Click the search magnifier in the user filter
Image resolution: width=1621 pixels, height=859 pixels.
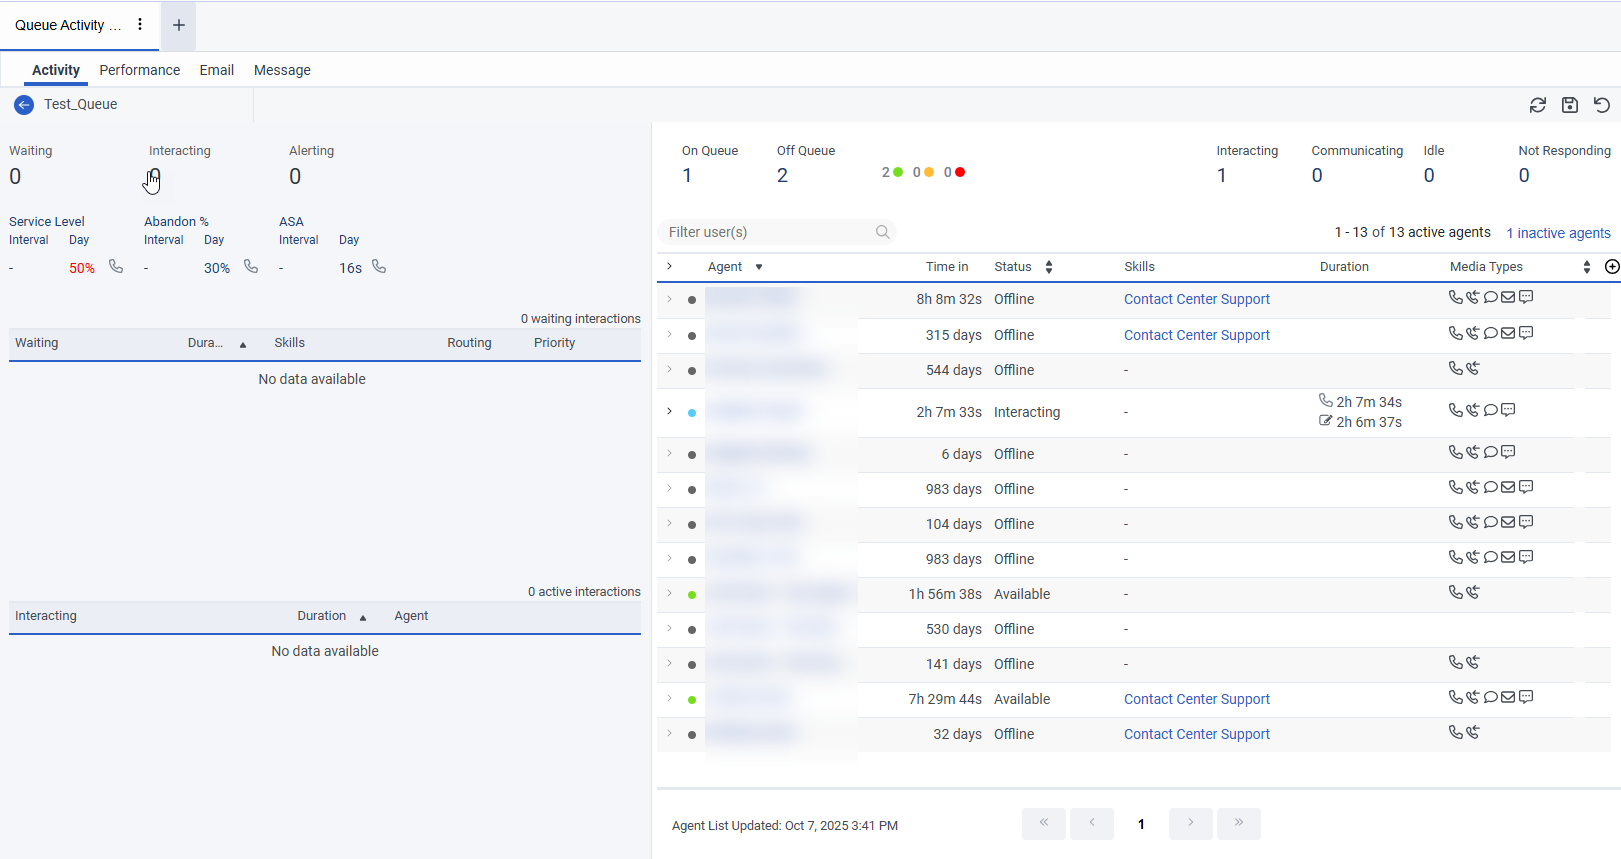pyautogui.click(x=882, y=232)
